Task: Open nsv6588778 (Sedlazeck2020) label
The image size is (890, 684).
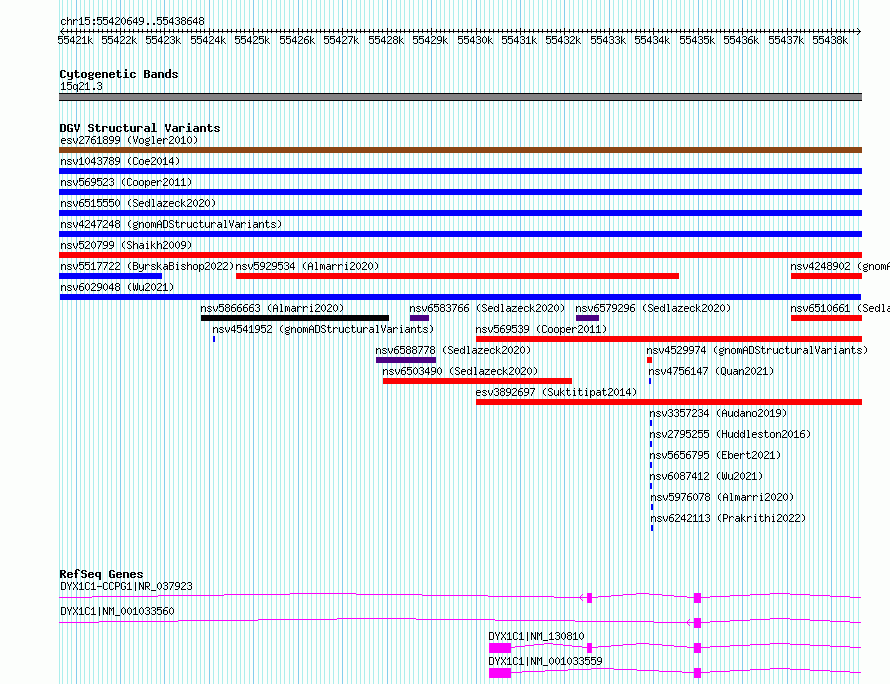Action: point(453,350)
